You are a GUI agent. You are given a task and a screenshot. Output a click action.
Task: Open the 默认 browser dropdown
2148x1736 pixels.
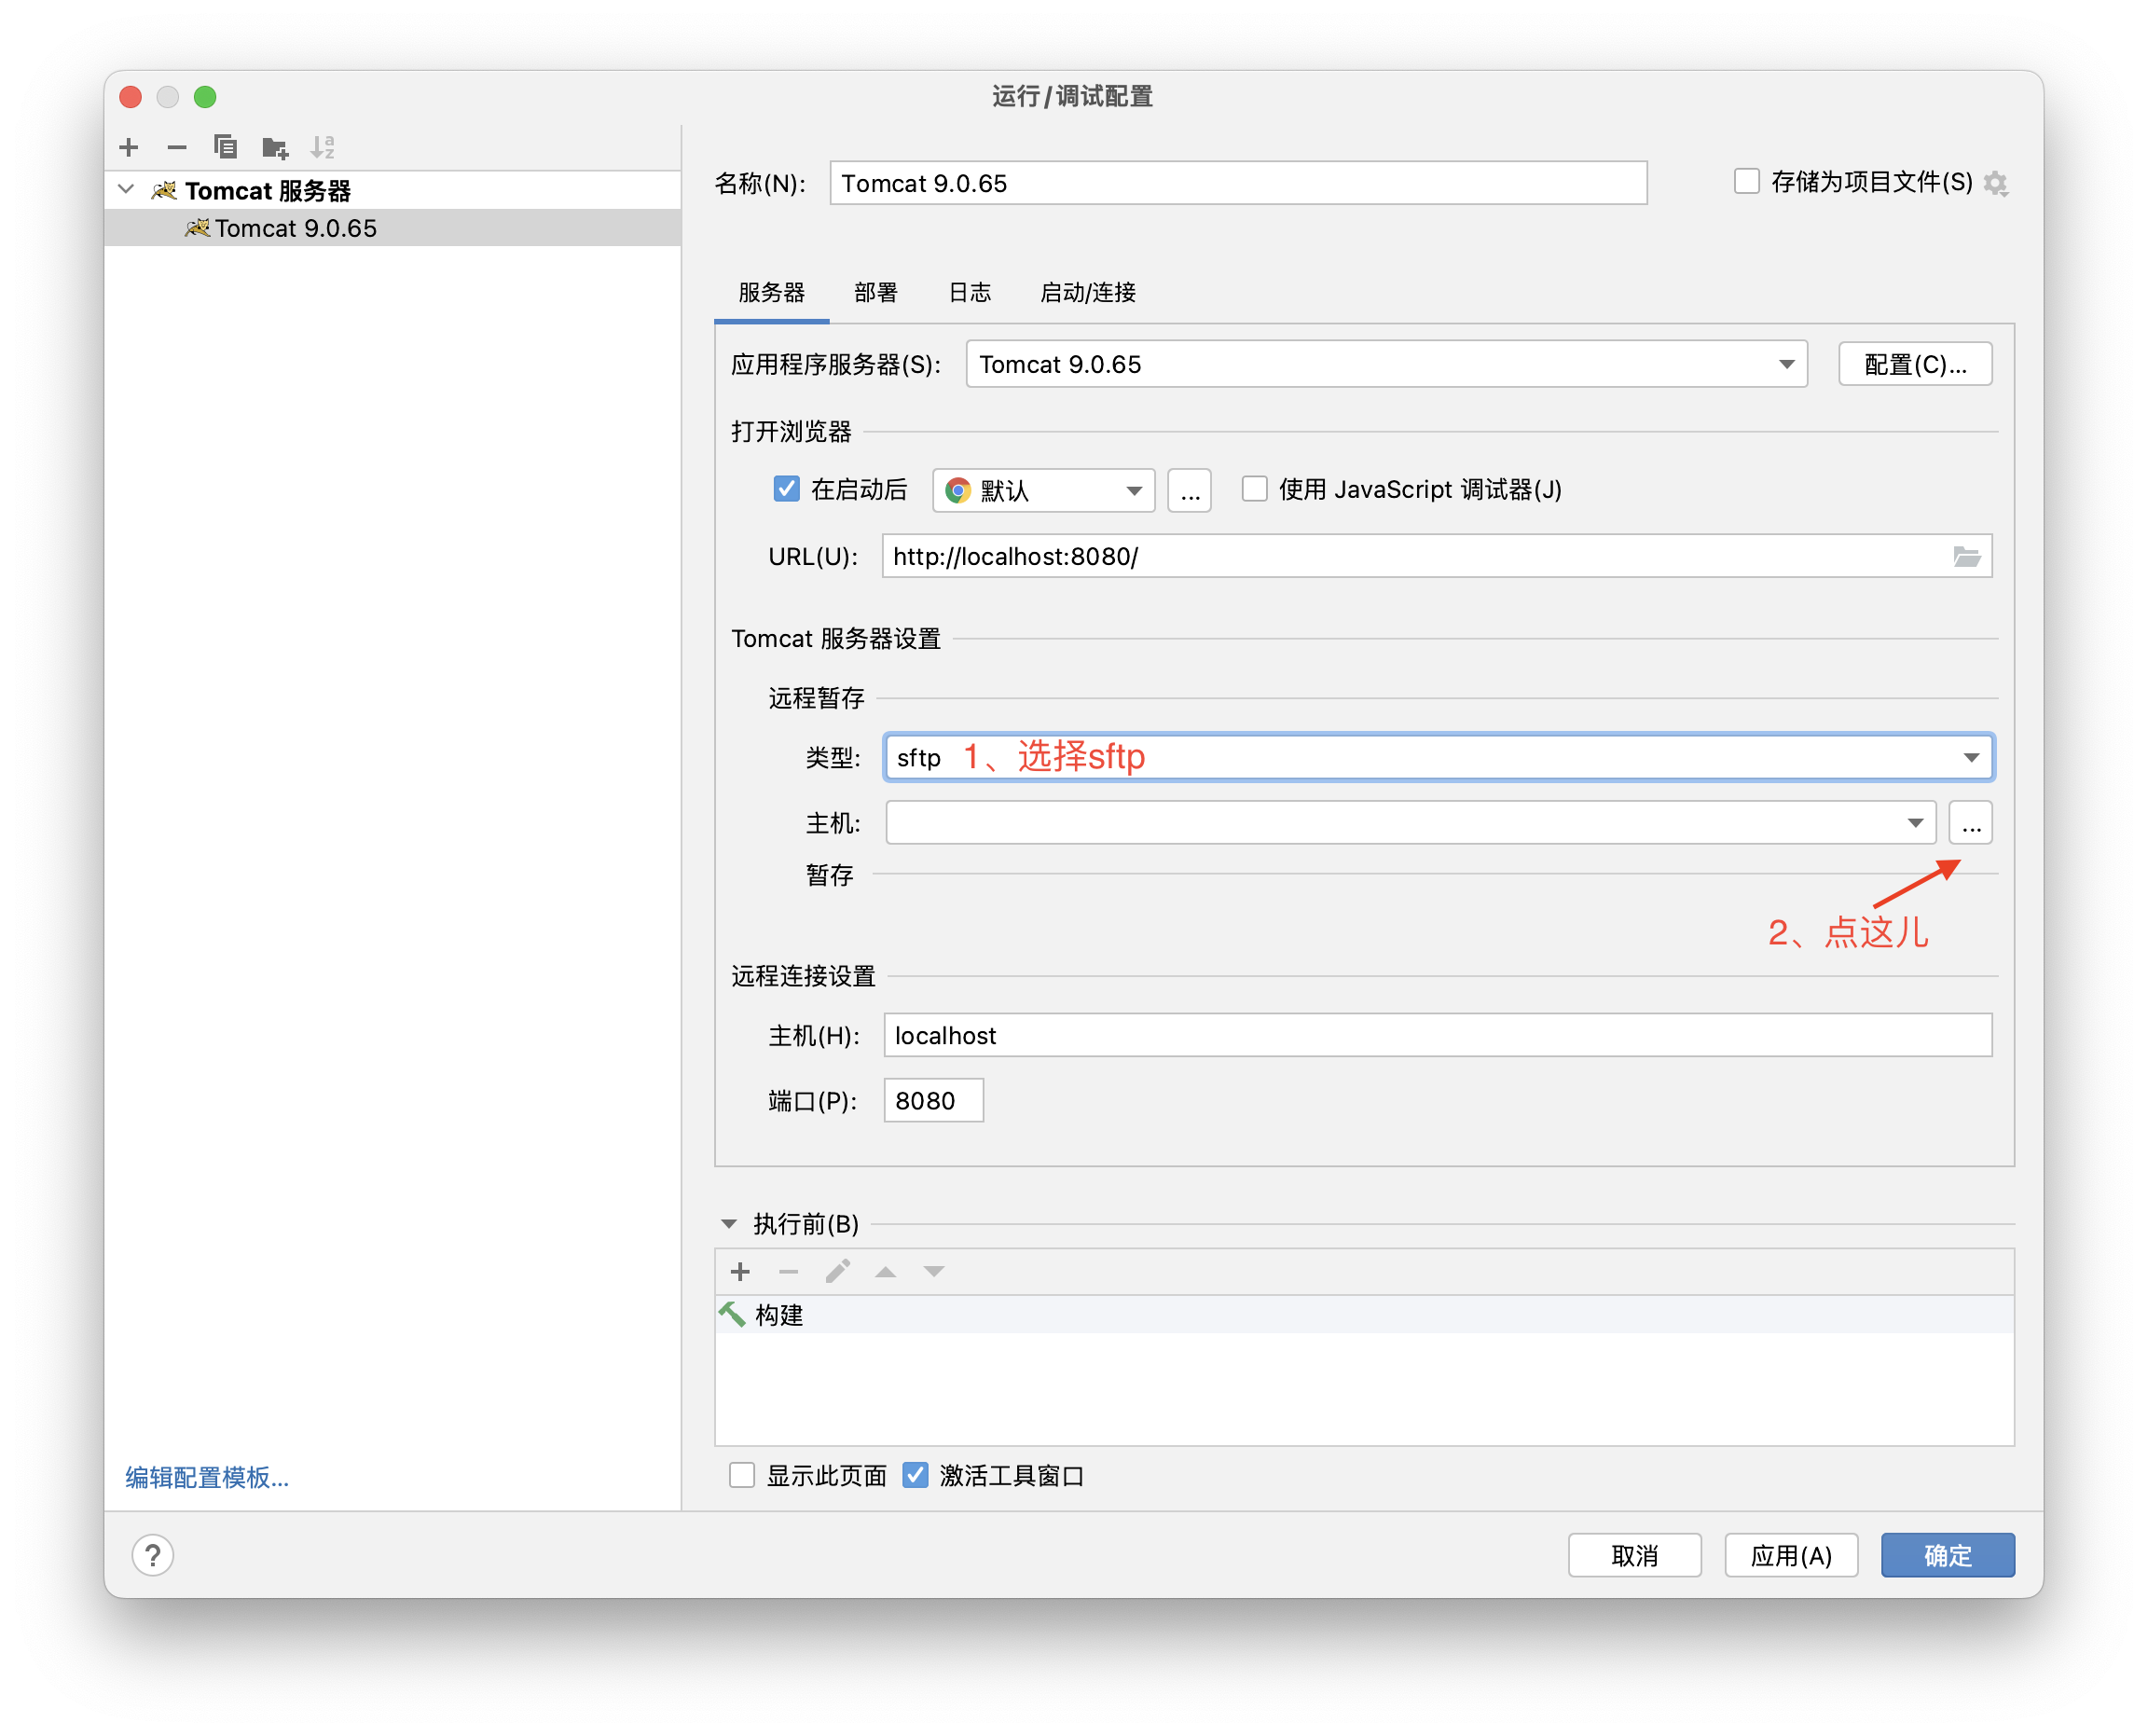point(1044,490)
